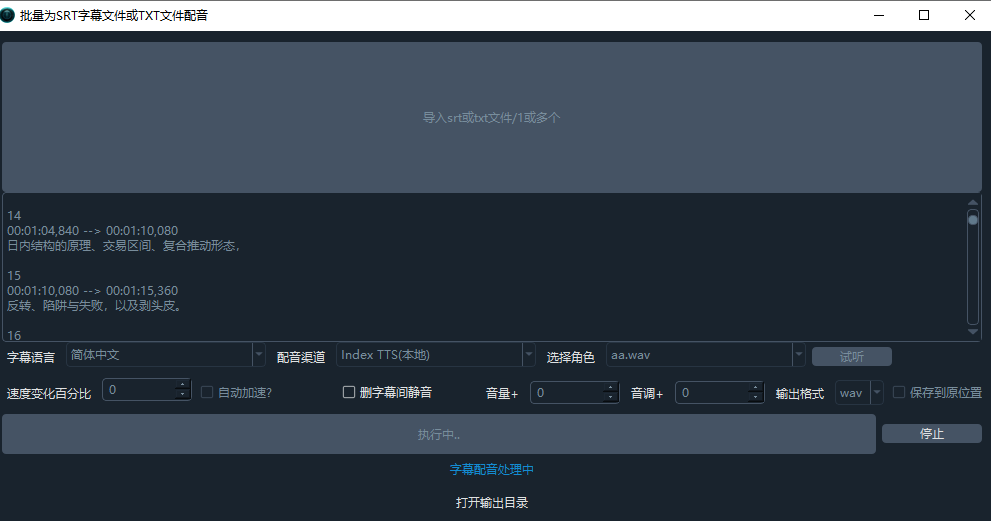Increase 音量+ value with up arrow
The image size is (991, 521).
pyautogui.click(x=611, y=388)
